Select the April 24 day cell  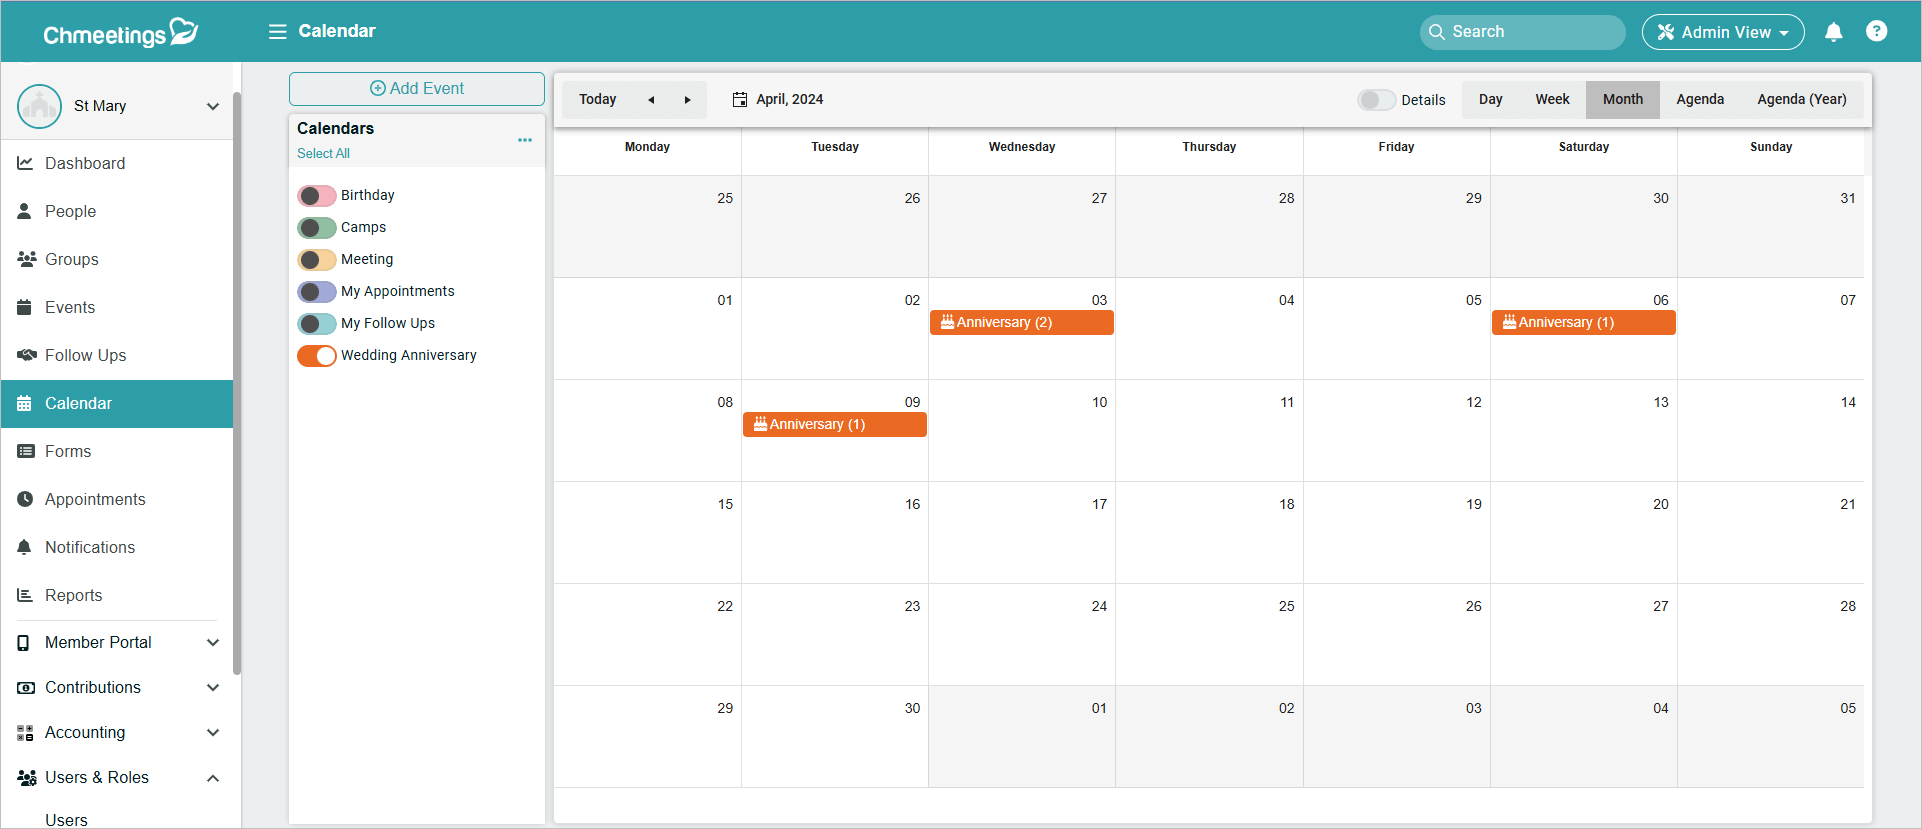1022,635
